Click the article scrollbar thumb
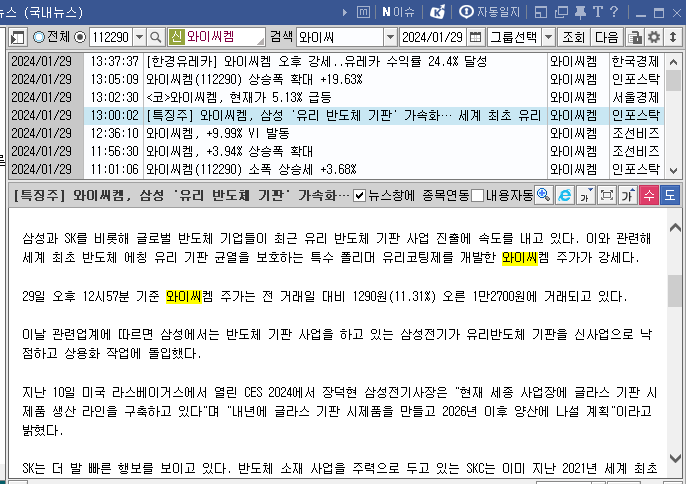Viewport: 686px width, 484px height. pos(675,291)
